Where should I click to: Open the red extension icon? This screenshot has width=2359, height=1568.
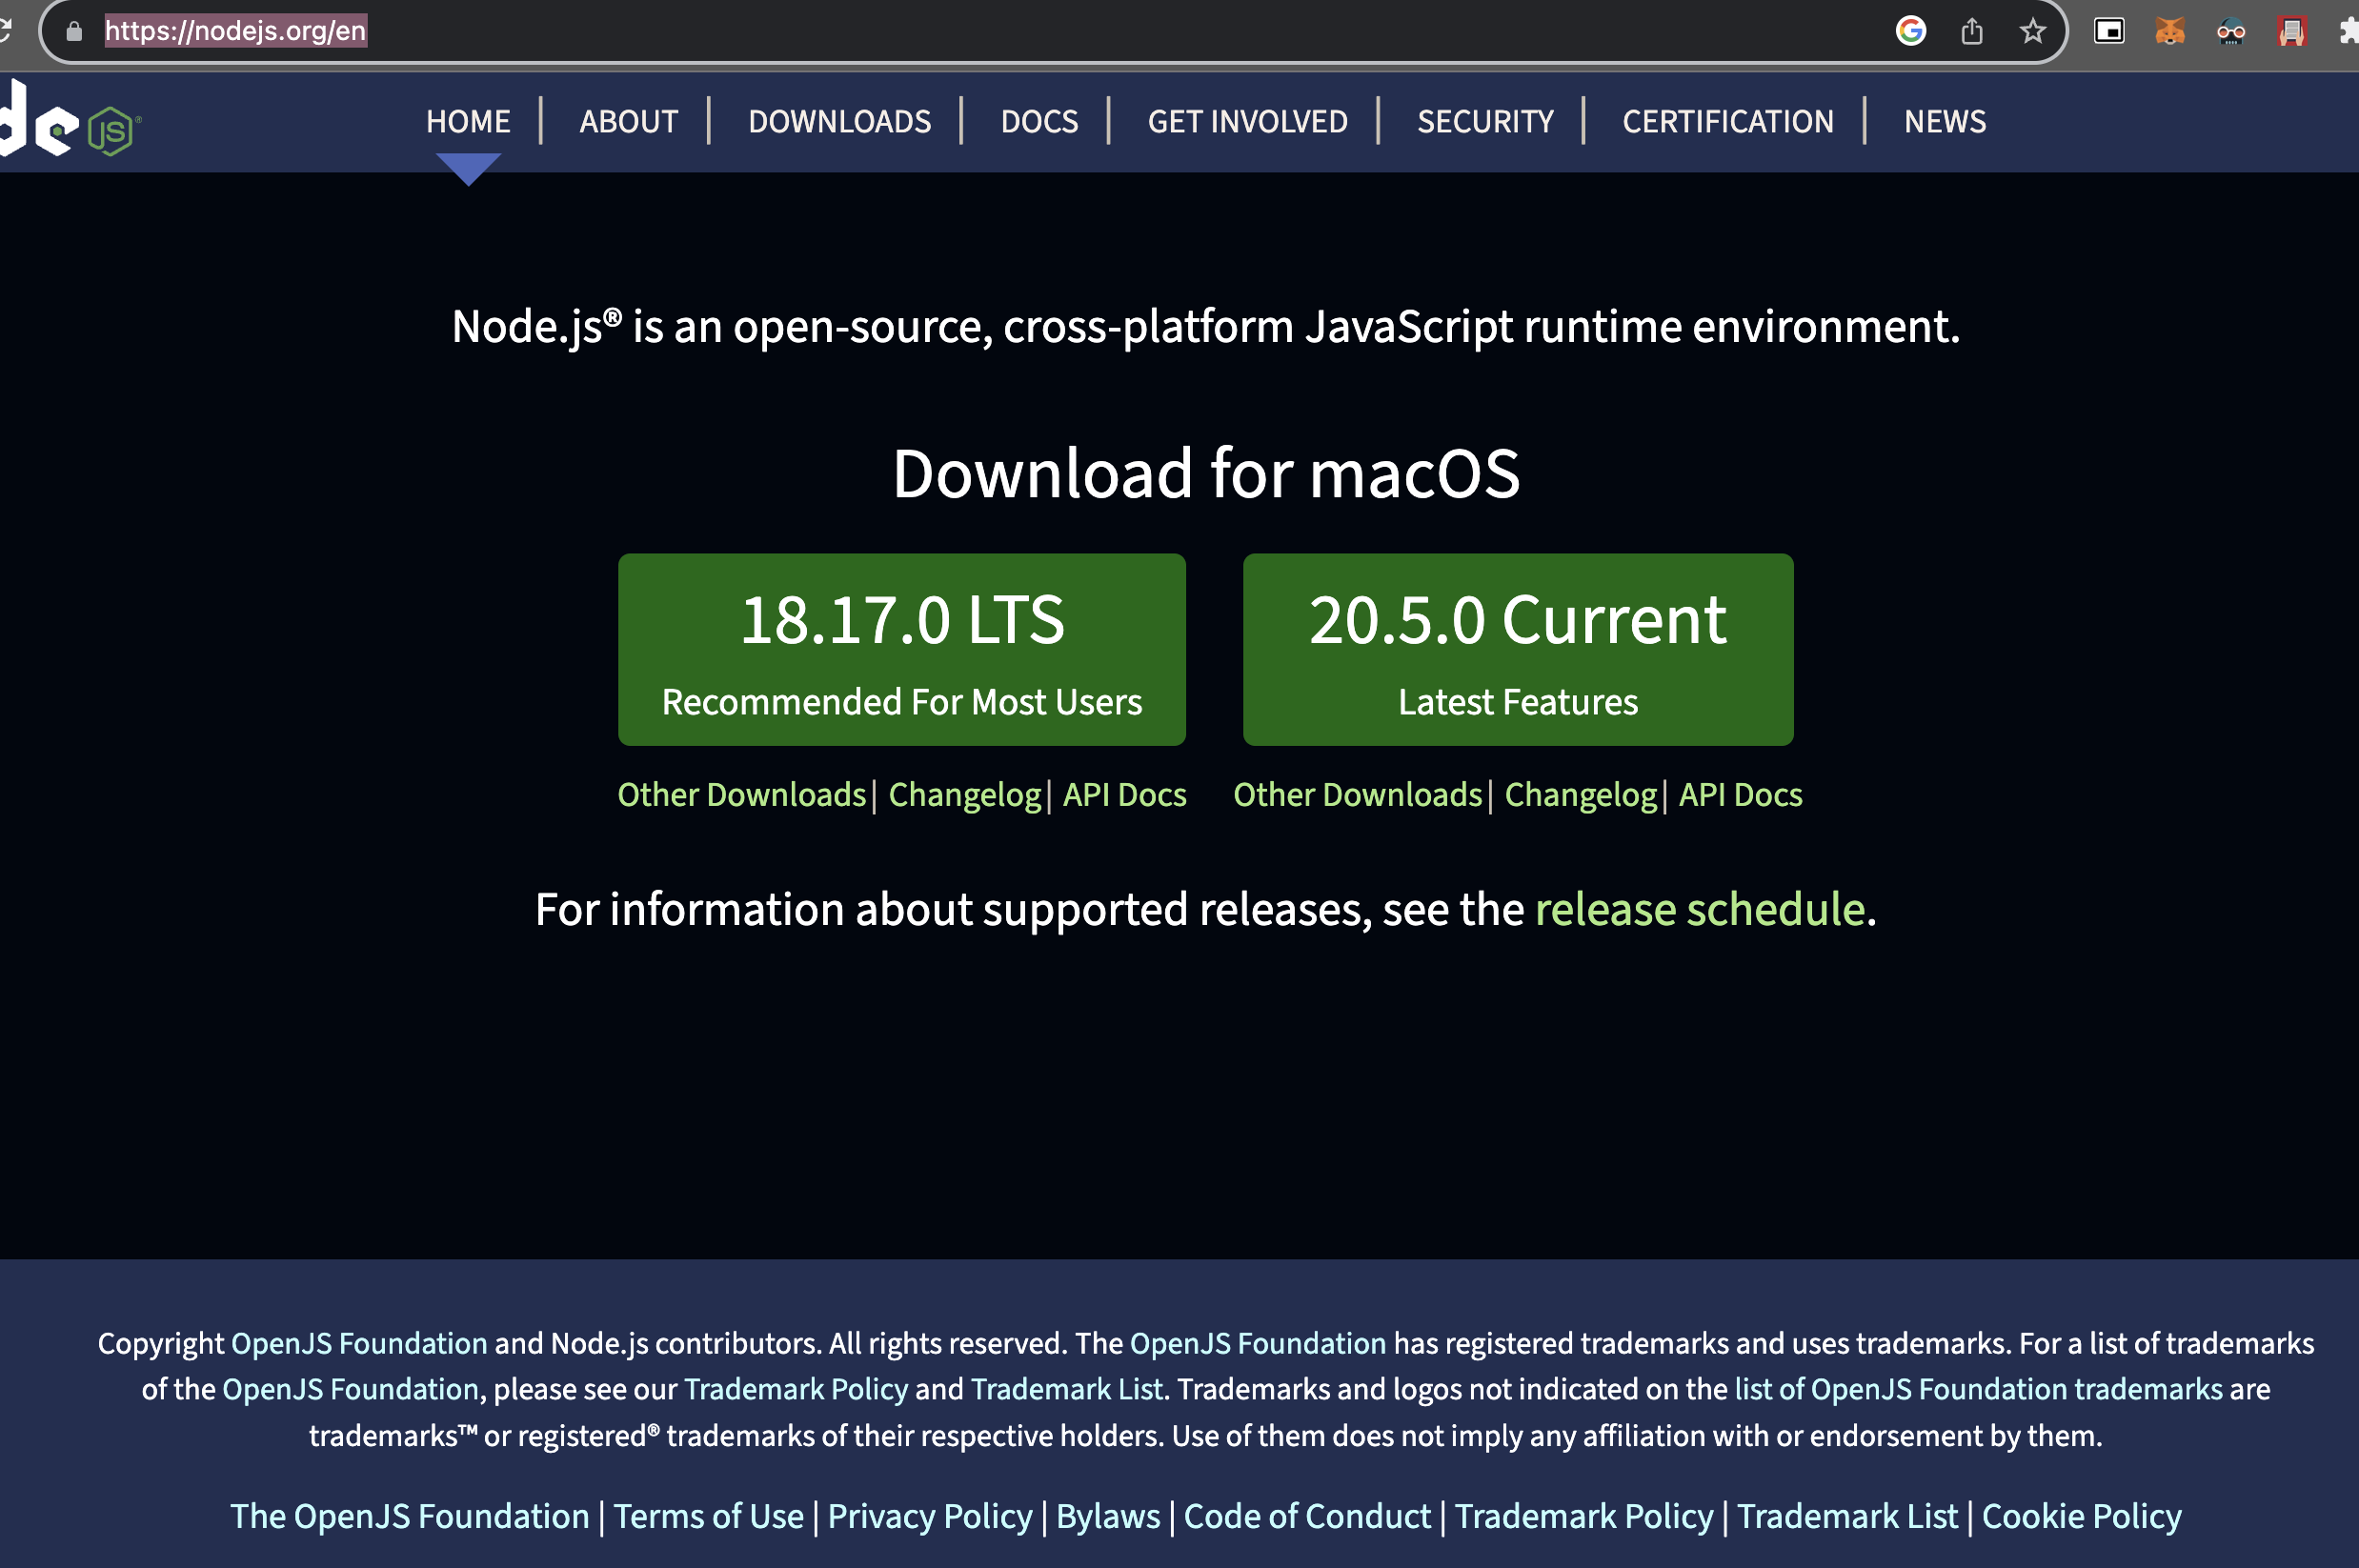click(x=2292, y=32)
